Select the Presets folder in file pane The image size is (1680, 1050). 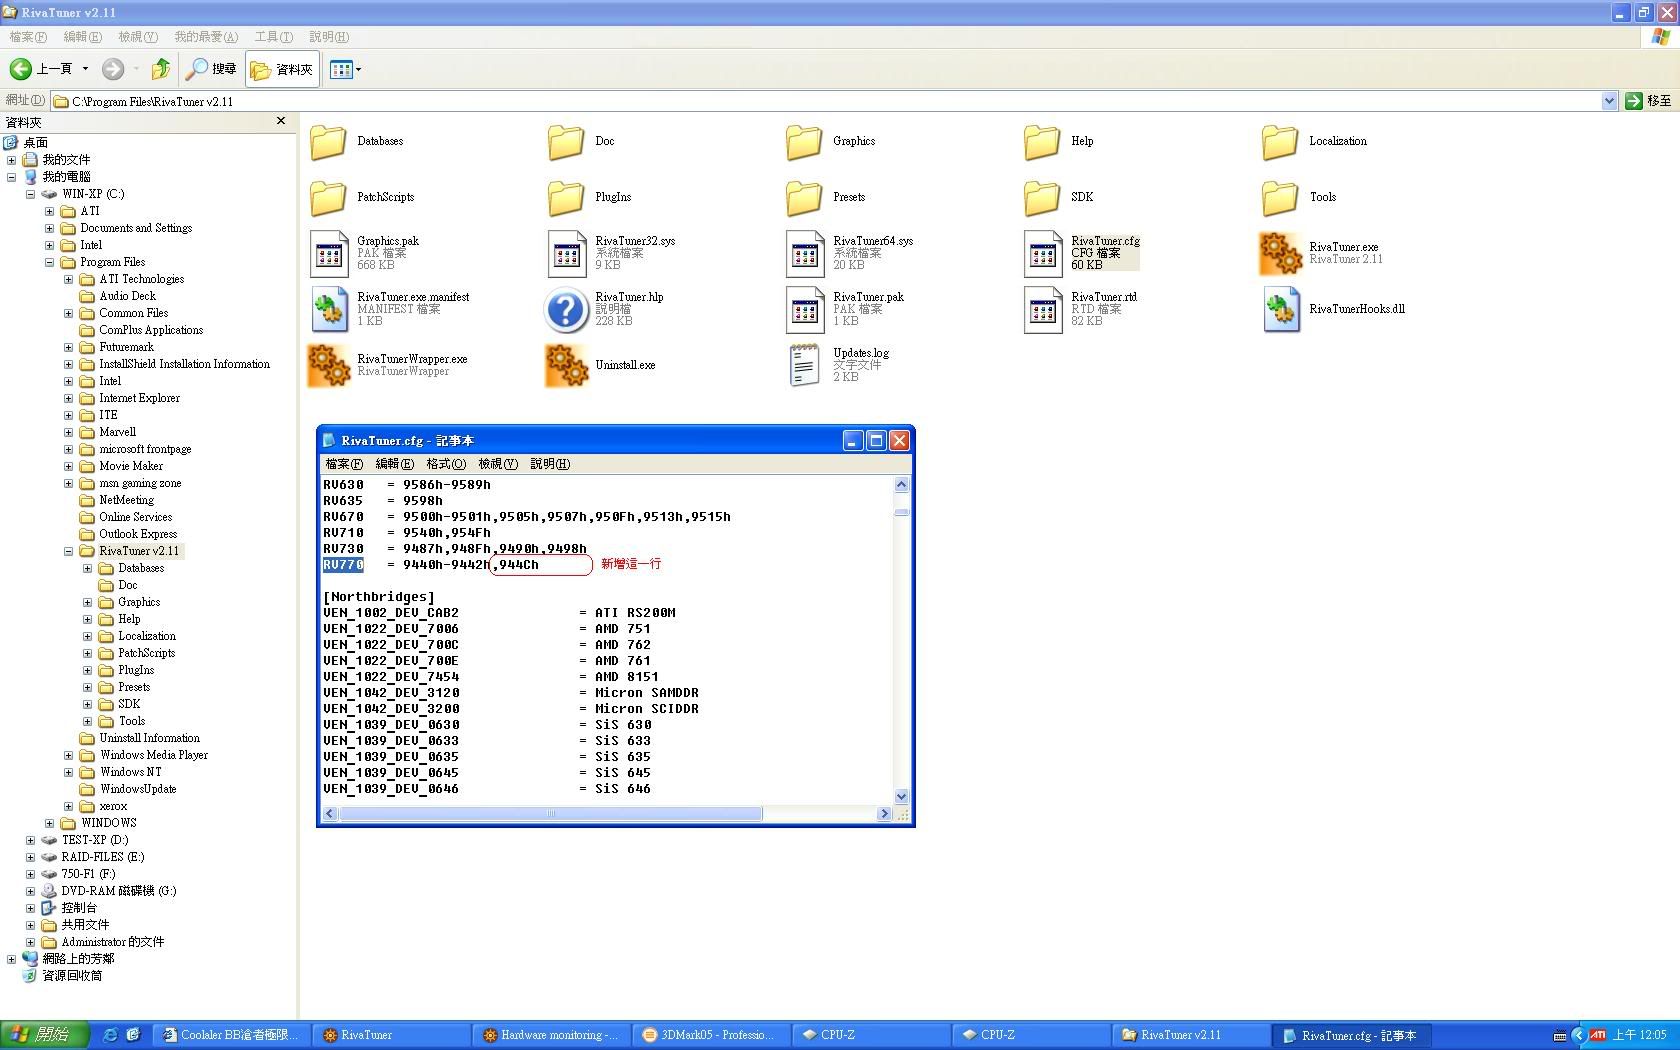click(x=804, y=198)
